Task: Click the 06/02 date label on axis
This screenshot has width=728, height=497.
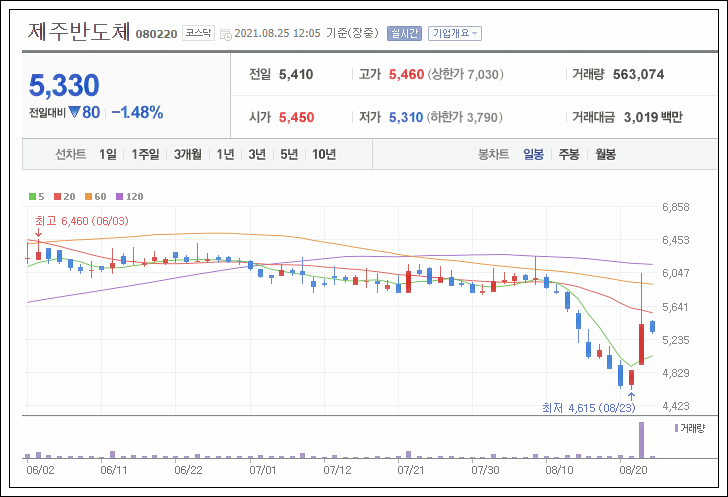Action: [40, 470]
